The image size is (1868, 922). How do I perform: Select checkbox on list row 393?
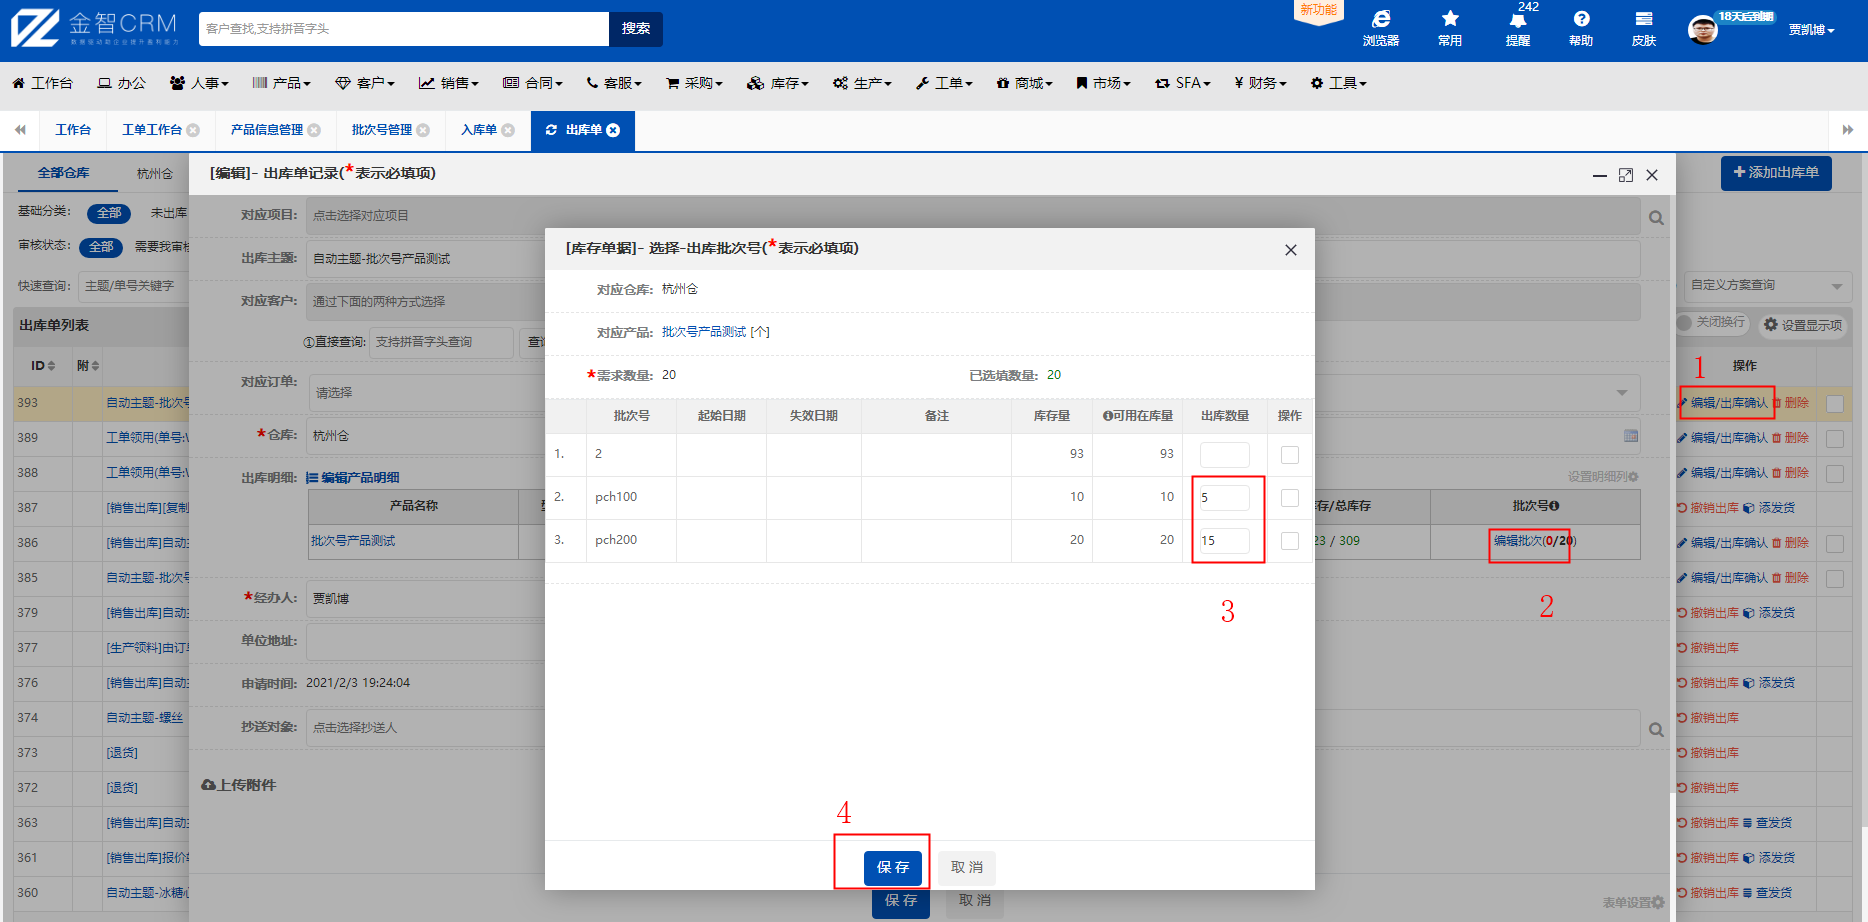1835,404
